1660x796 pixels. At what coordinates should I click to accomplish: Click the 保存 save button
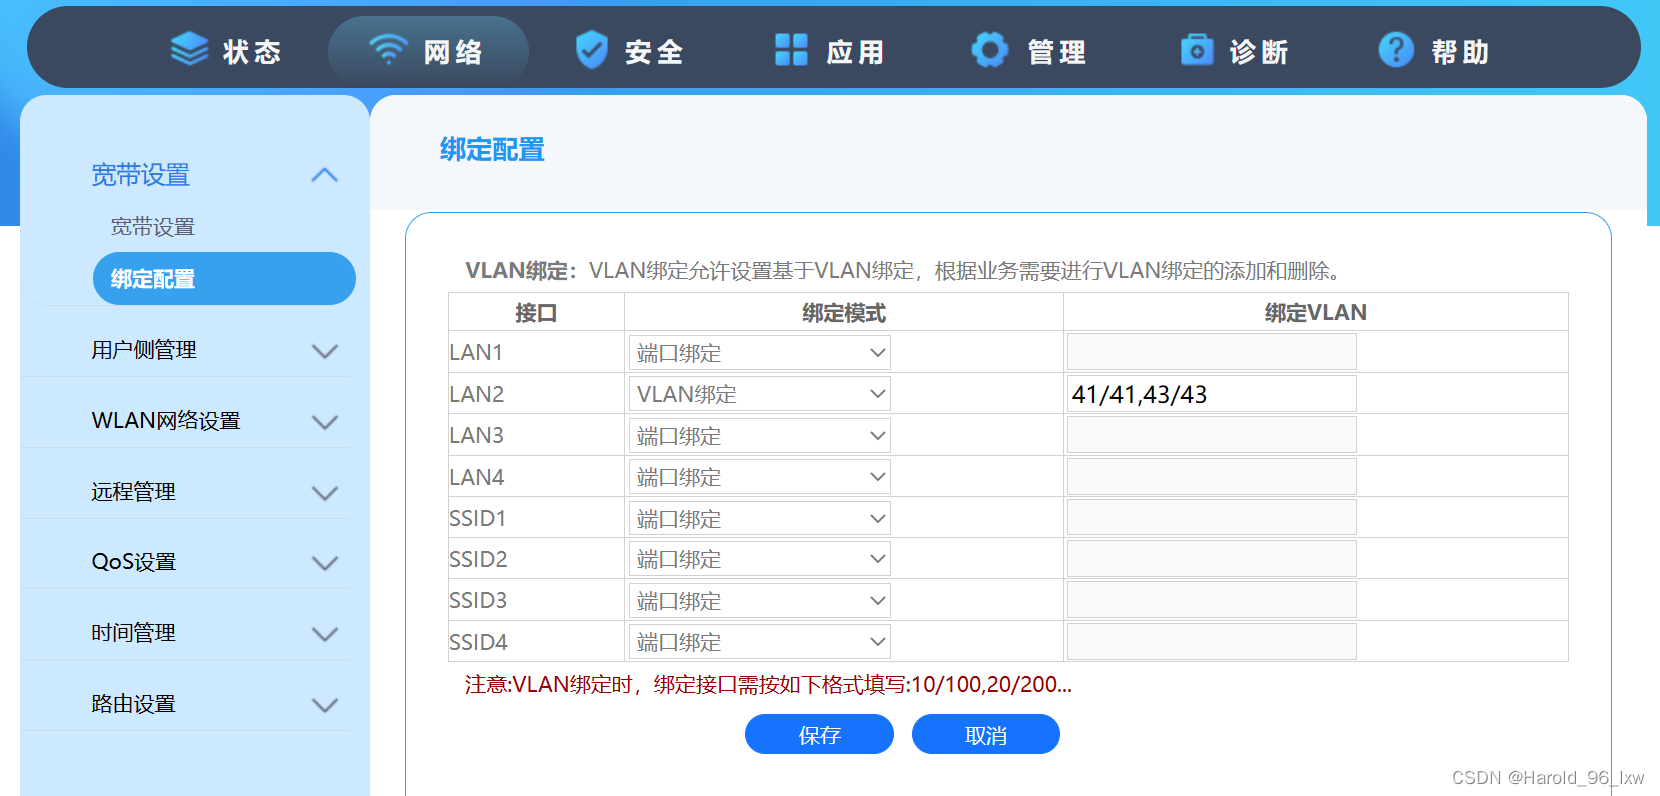click(x=819, y=735)
